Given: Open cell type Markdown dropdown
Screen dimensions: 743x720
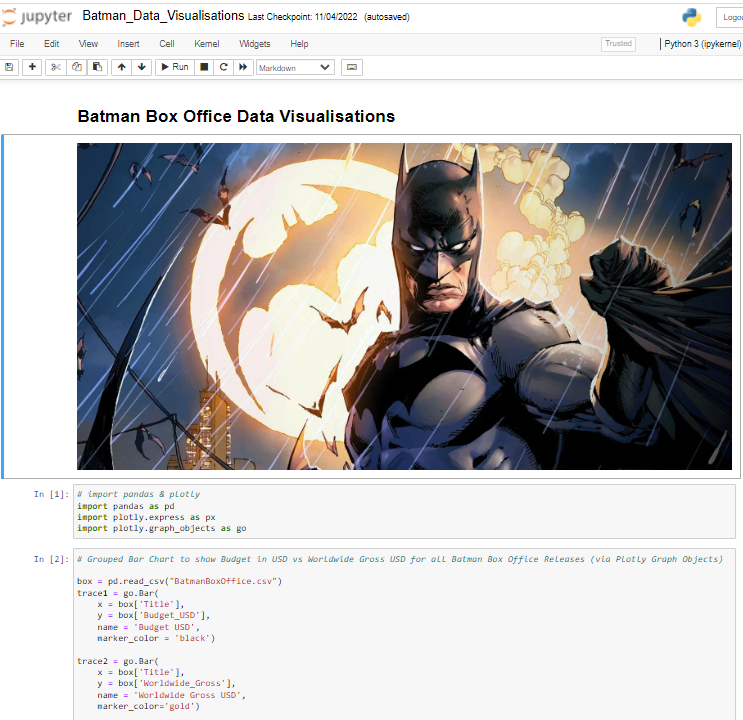Looking at the screenshot, I should [x=295, y=67].
